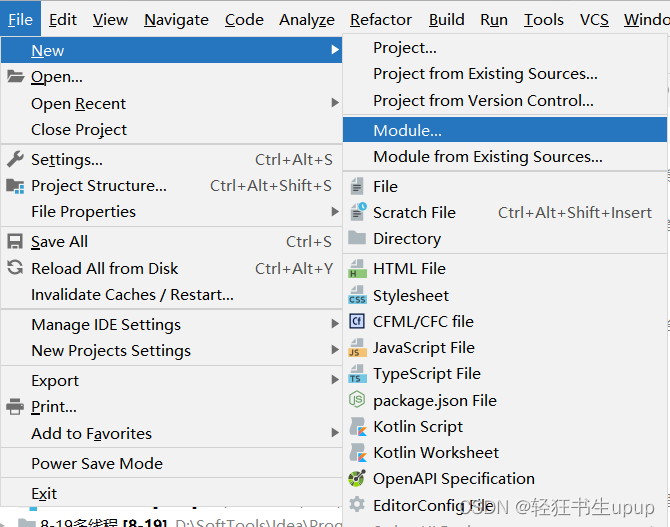
Task: Click the Print printer icon
Action: [15, 406]
